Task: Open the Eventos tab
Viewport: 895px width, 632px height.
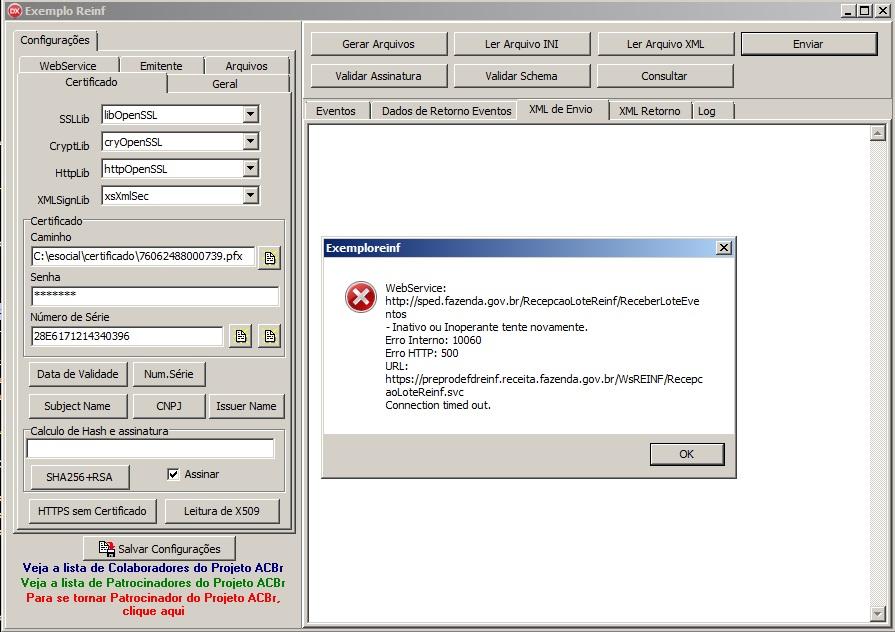Action: click(336, 111)
